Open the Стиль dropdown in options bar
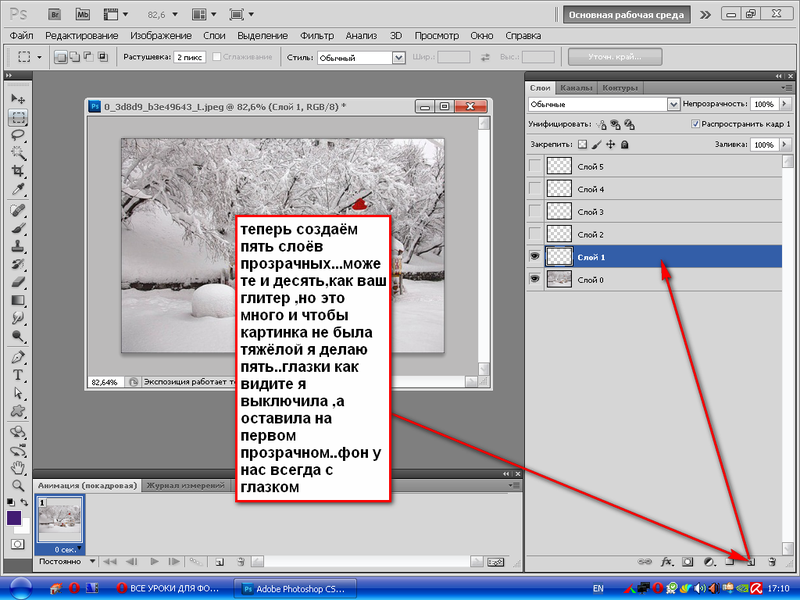 click(x=361, y=58)
